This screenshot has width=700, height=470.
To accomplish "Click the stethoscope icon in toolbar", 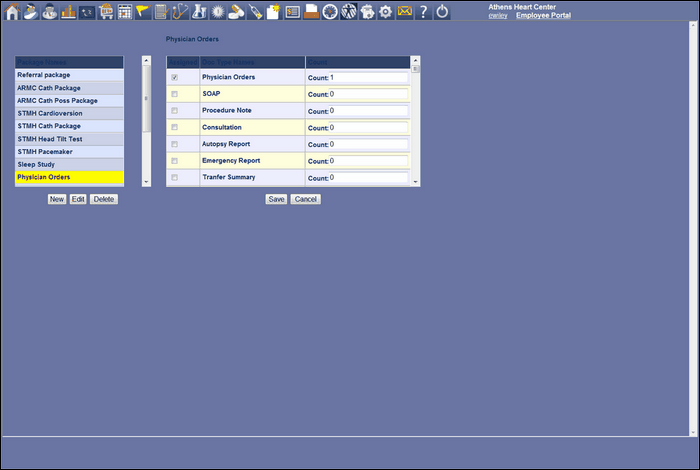I will click(180, 12).
